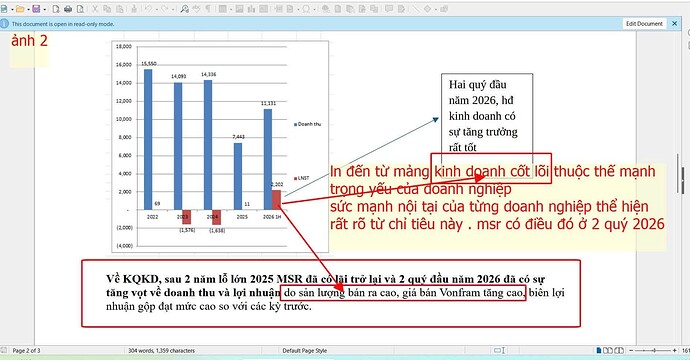The width and height of the screenshot is (690, 360).
Task: Switch to Single-page view icon
Action: point(599,351)
